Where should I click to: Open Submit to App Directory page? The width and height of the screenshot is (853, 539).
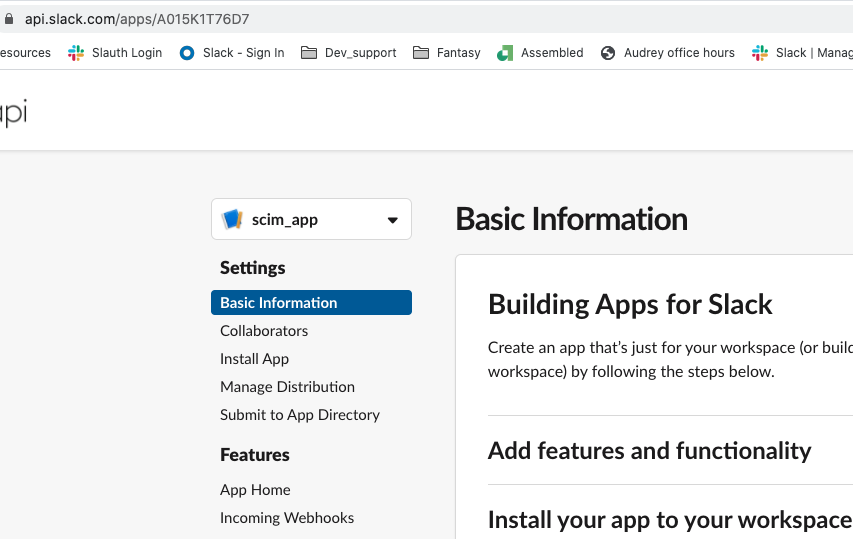300,415
